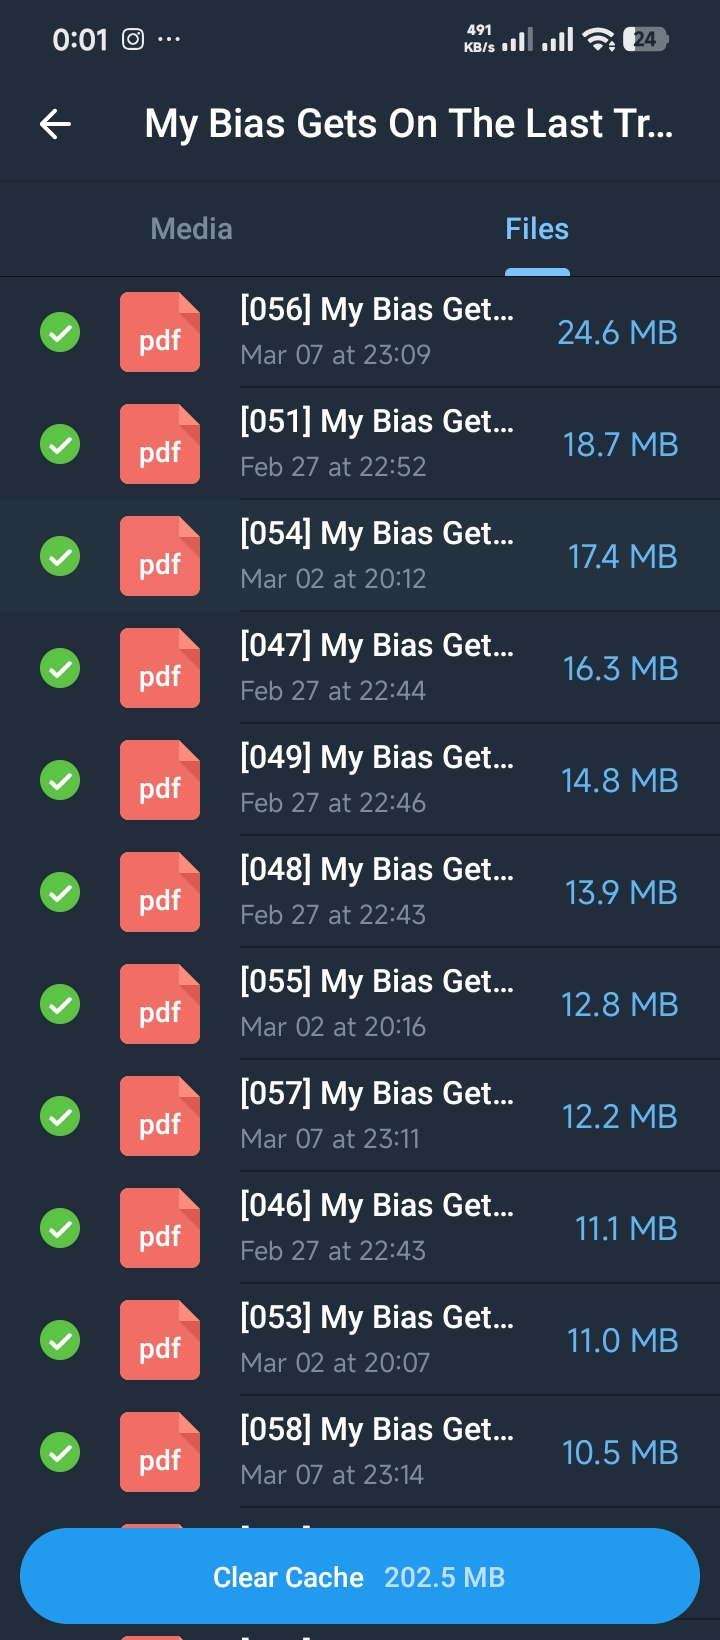Tap the pdf icon of file [049]
The width and height of the screenshot is (720, 1640).
pos(160,780)
